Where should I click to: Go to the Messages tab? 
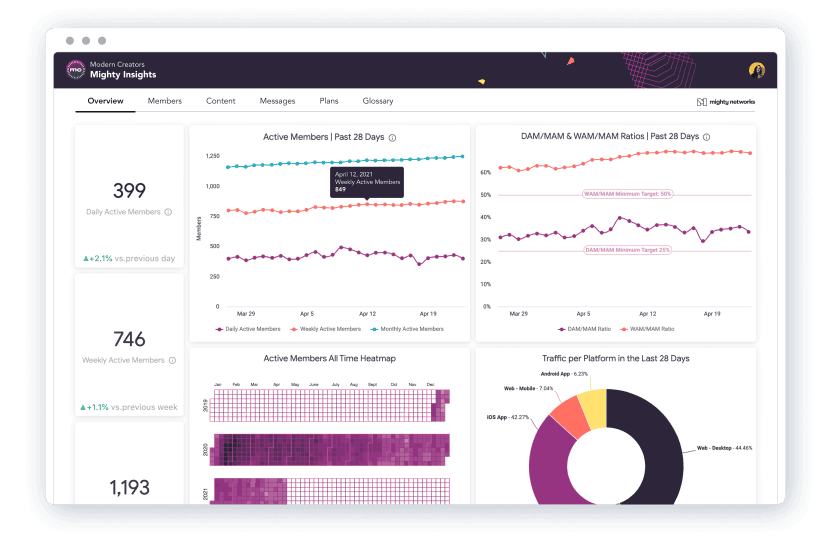point(277,101)
